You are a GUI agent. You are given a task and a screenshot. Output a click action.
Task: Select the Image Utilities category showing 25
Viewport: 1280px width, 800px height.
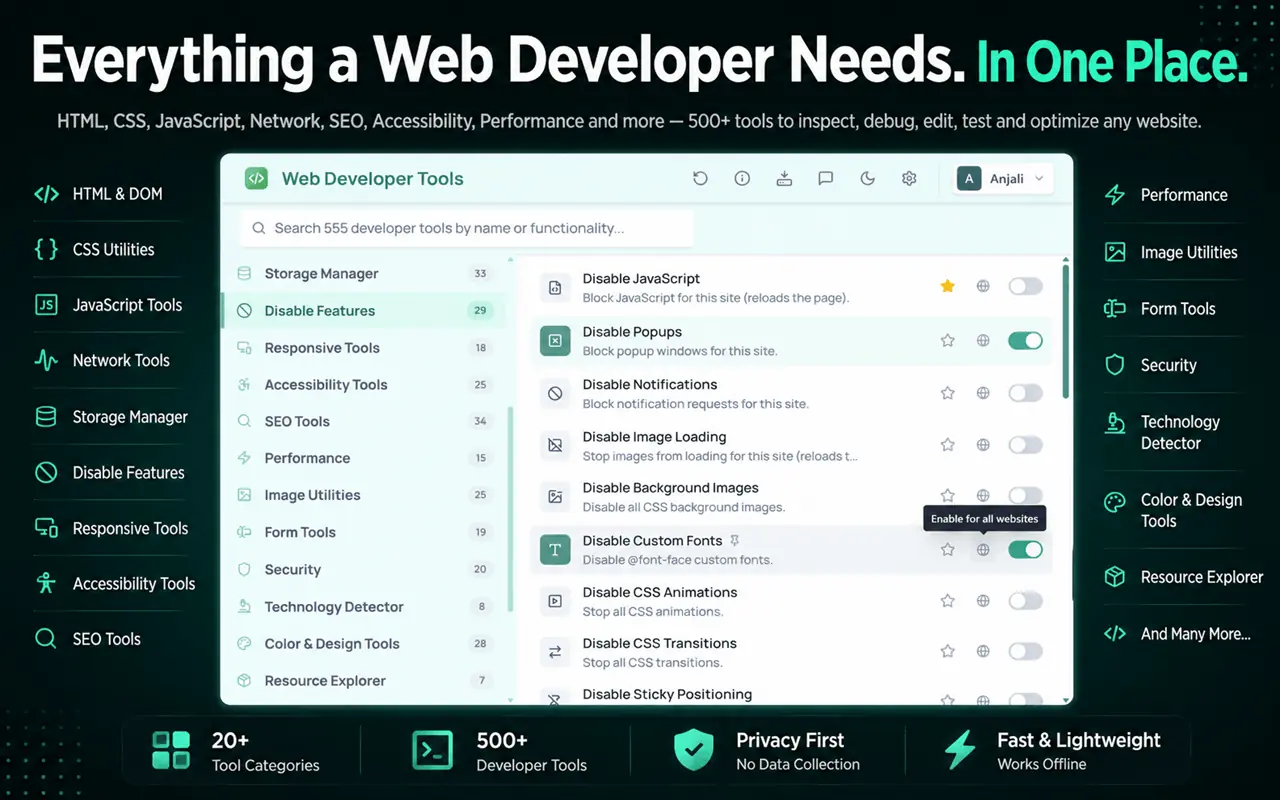[x=364, y=495]
